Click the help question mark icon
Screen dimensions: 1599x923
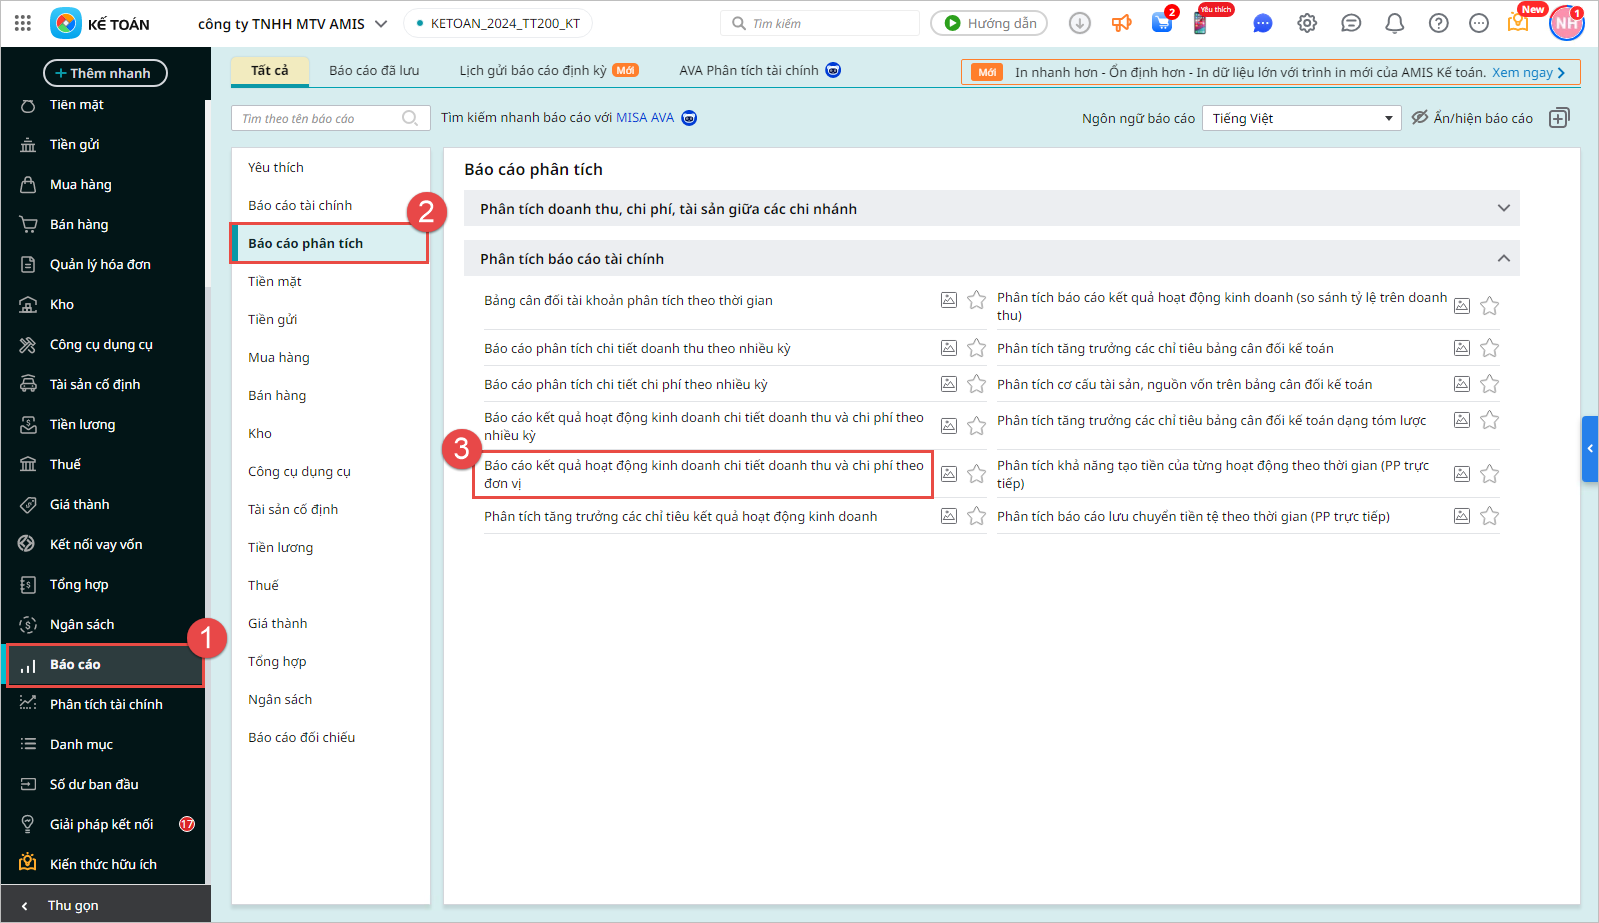[1438, 23]
